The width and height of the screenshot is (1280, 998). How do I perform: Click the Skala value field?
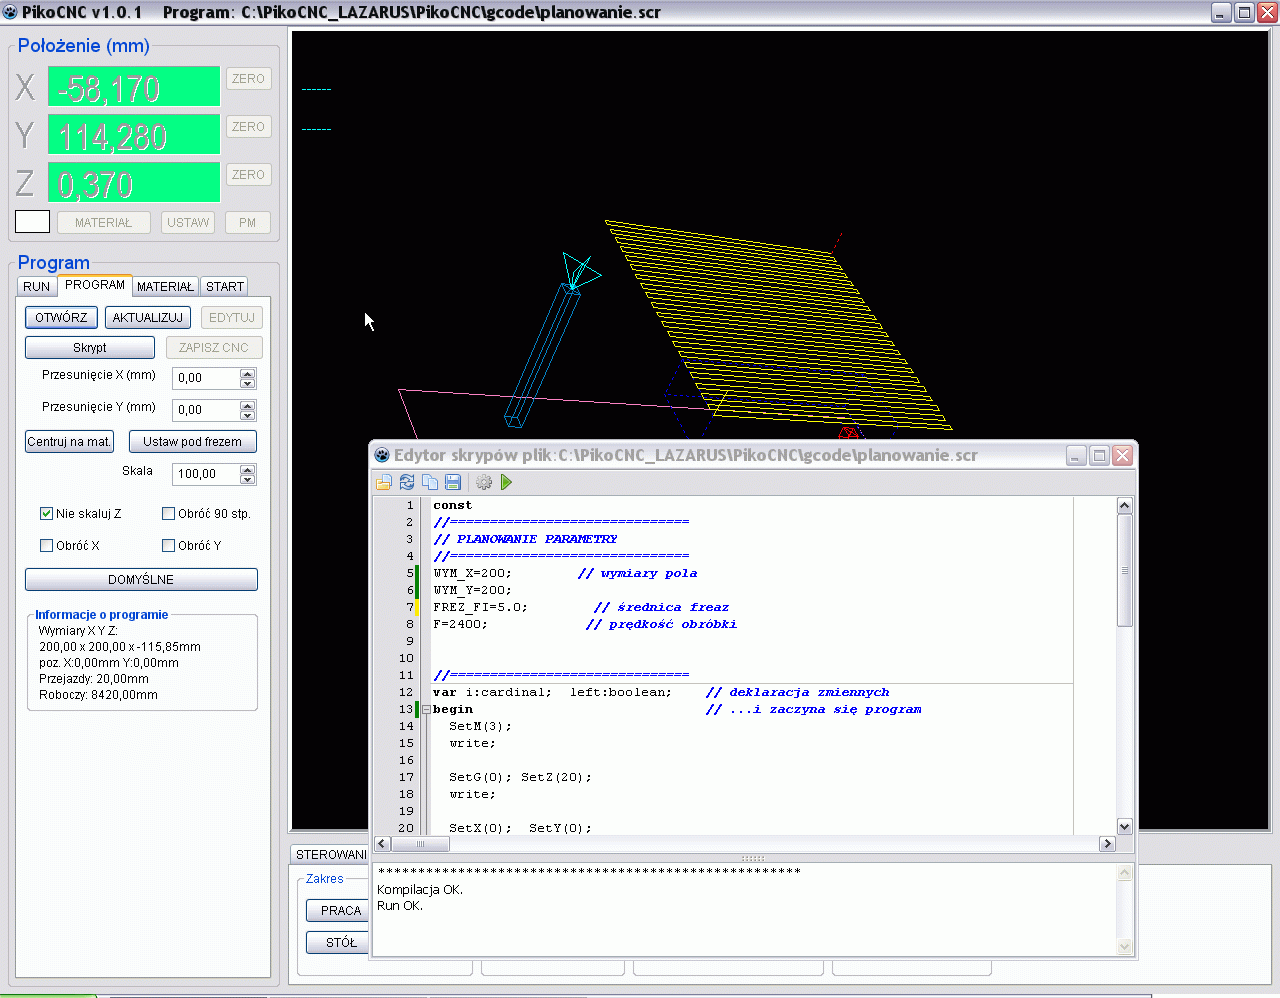[206, 474]
